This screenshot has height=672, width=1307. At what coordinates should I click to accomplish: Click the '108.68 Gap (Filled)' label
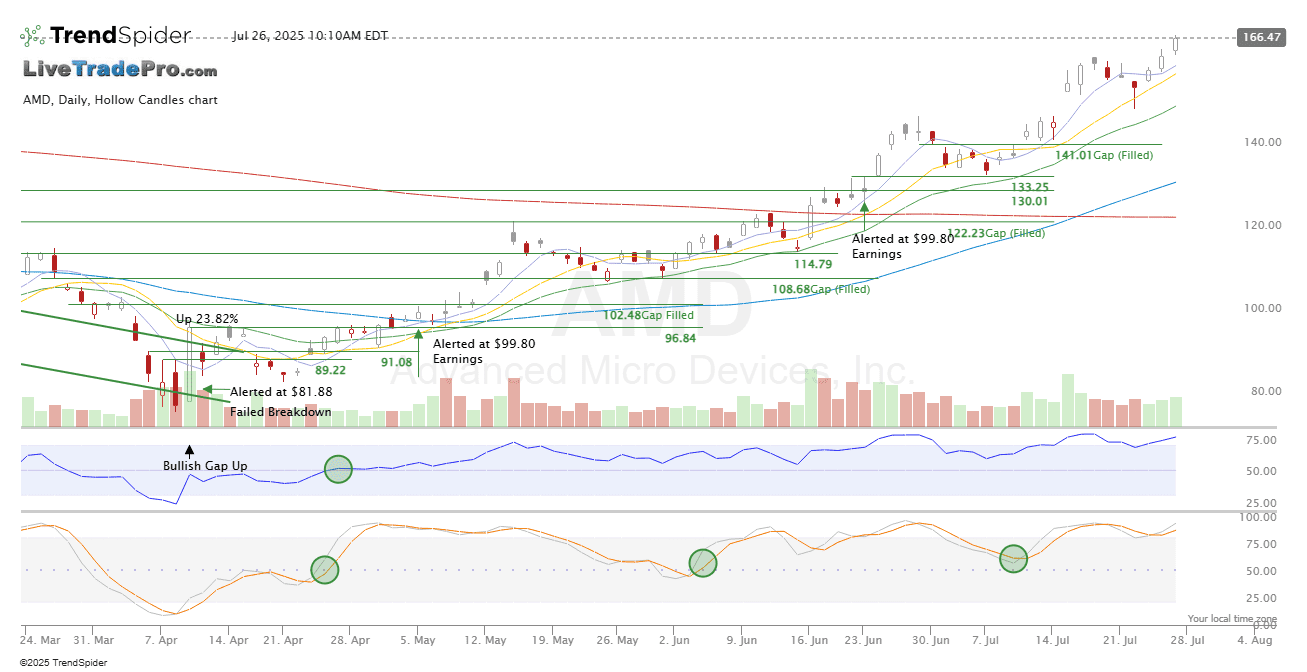[821, 289]
